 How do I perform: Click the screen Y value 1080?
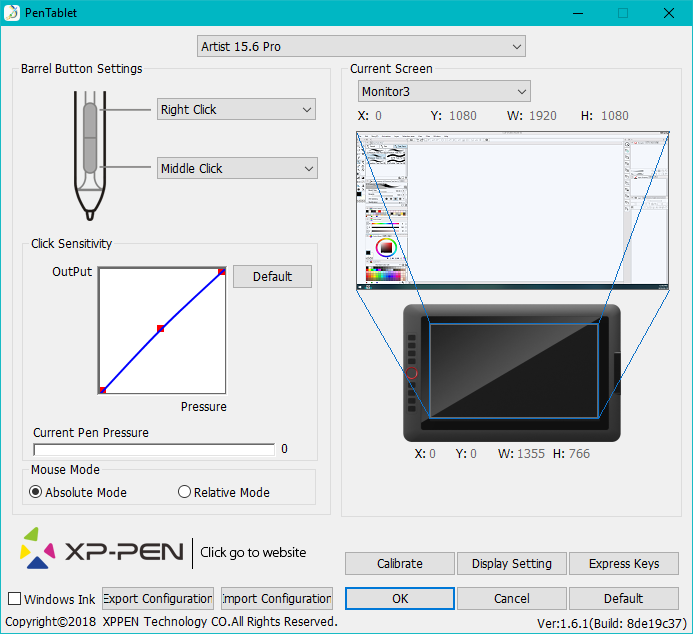click(463, 116)
